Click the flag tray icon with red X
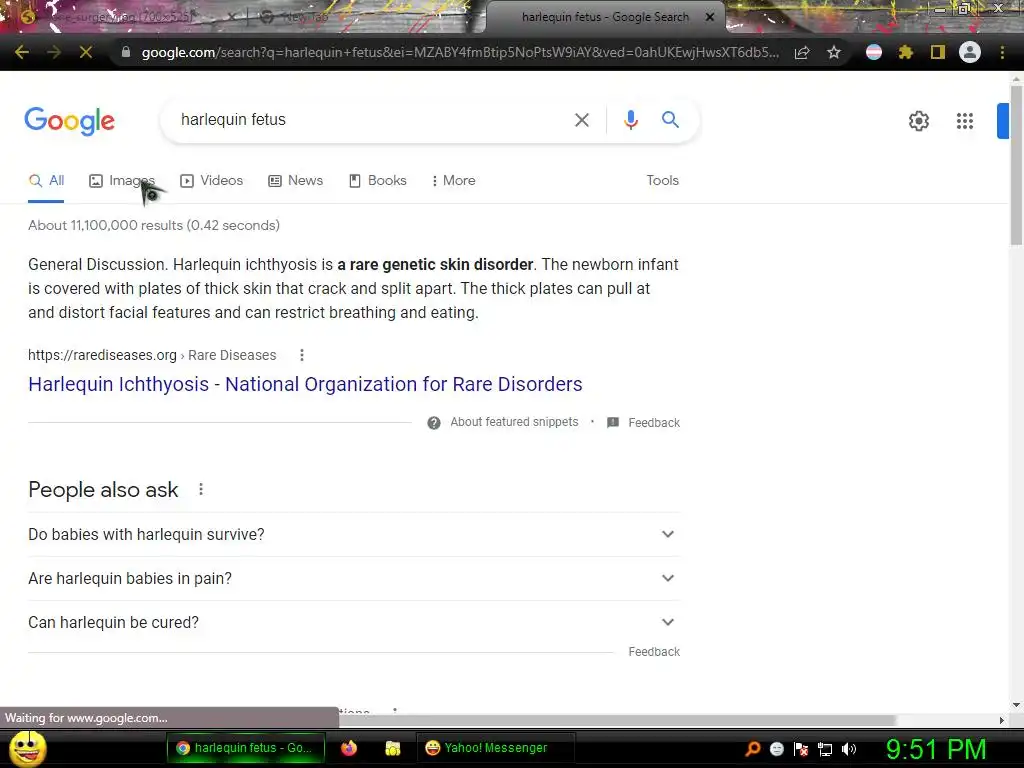Screen dimensions: 1024x768 (801, 749)
